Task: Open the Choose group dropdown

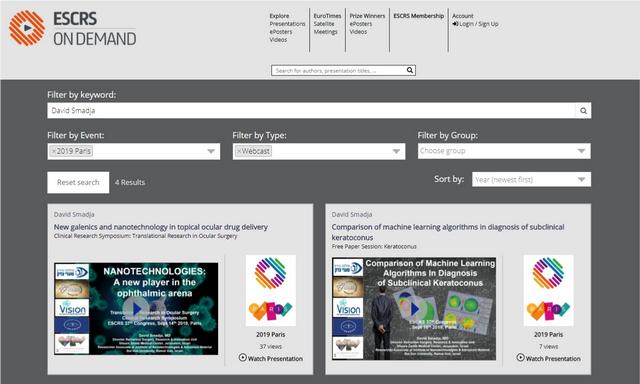Action: click(x=504, y=151)
